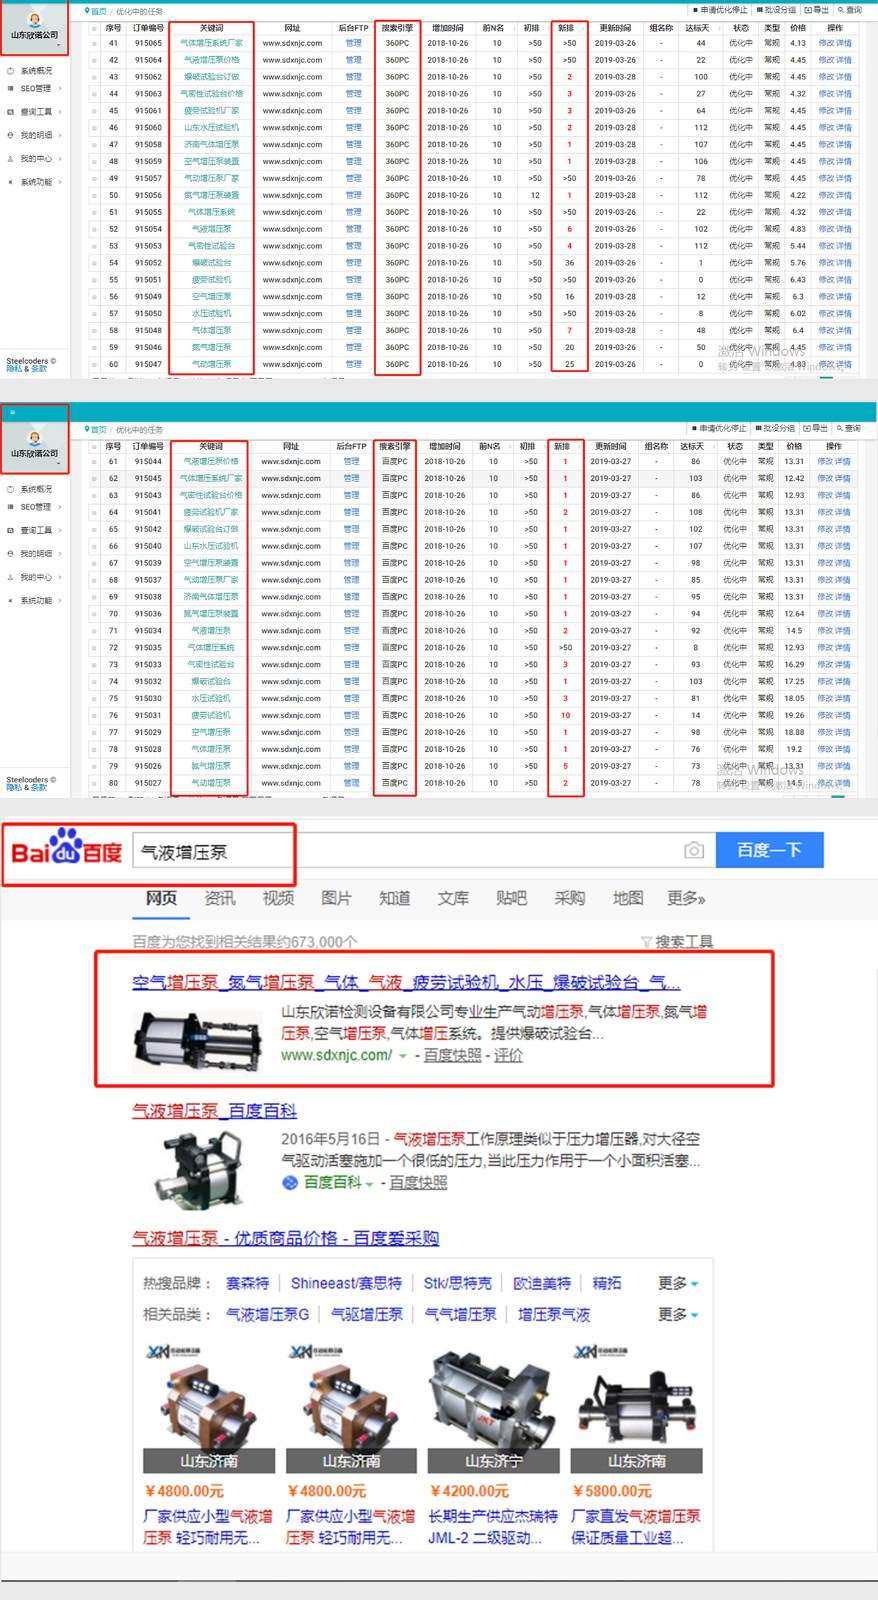Open the 气液增压泵_百度百科 result link
This screenshot has height=1600, width=878.
(x=214, y=1111)
